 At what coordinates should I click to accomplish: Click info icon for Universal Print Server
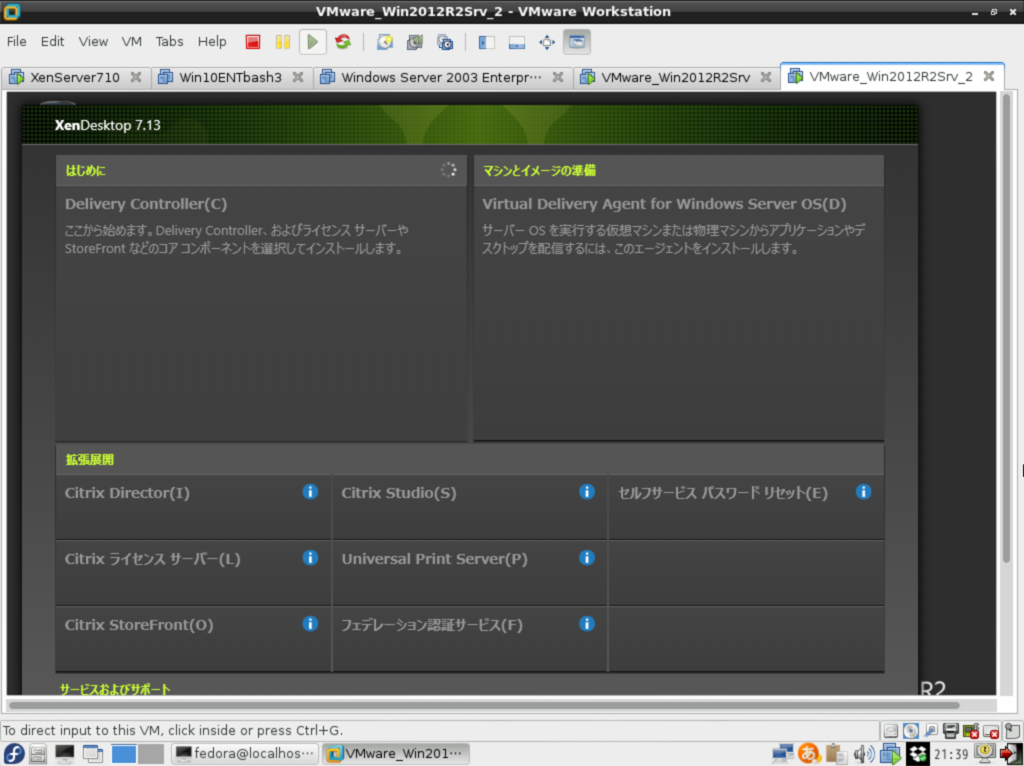click(x=587, y=558)
